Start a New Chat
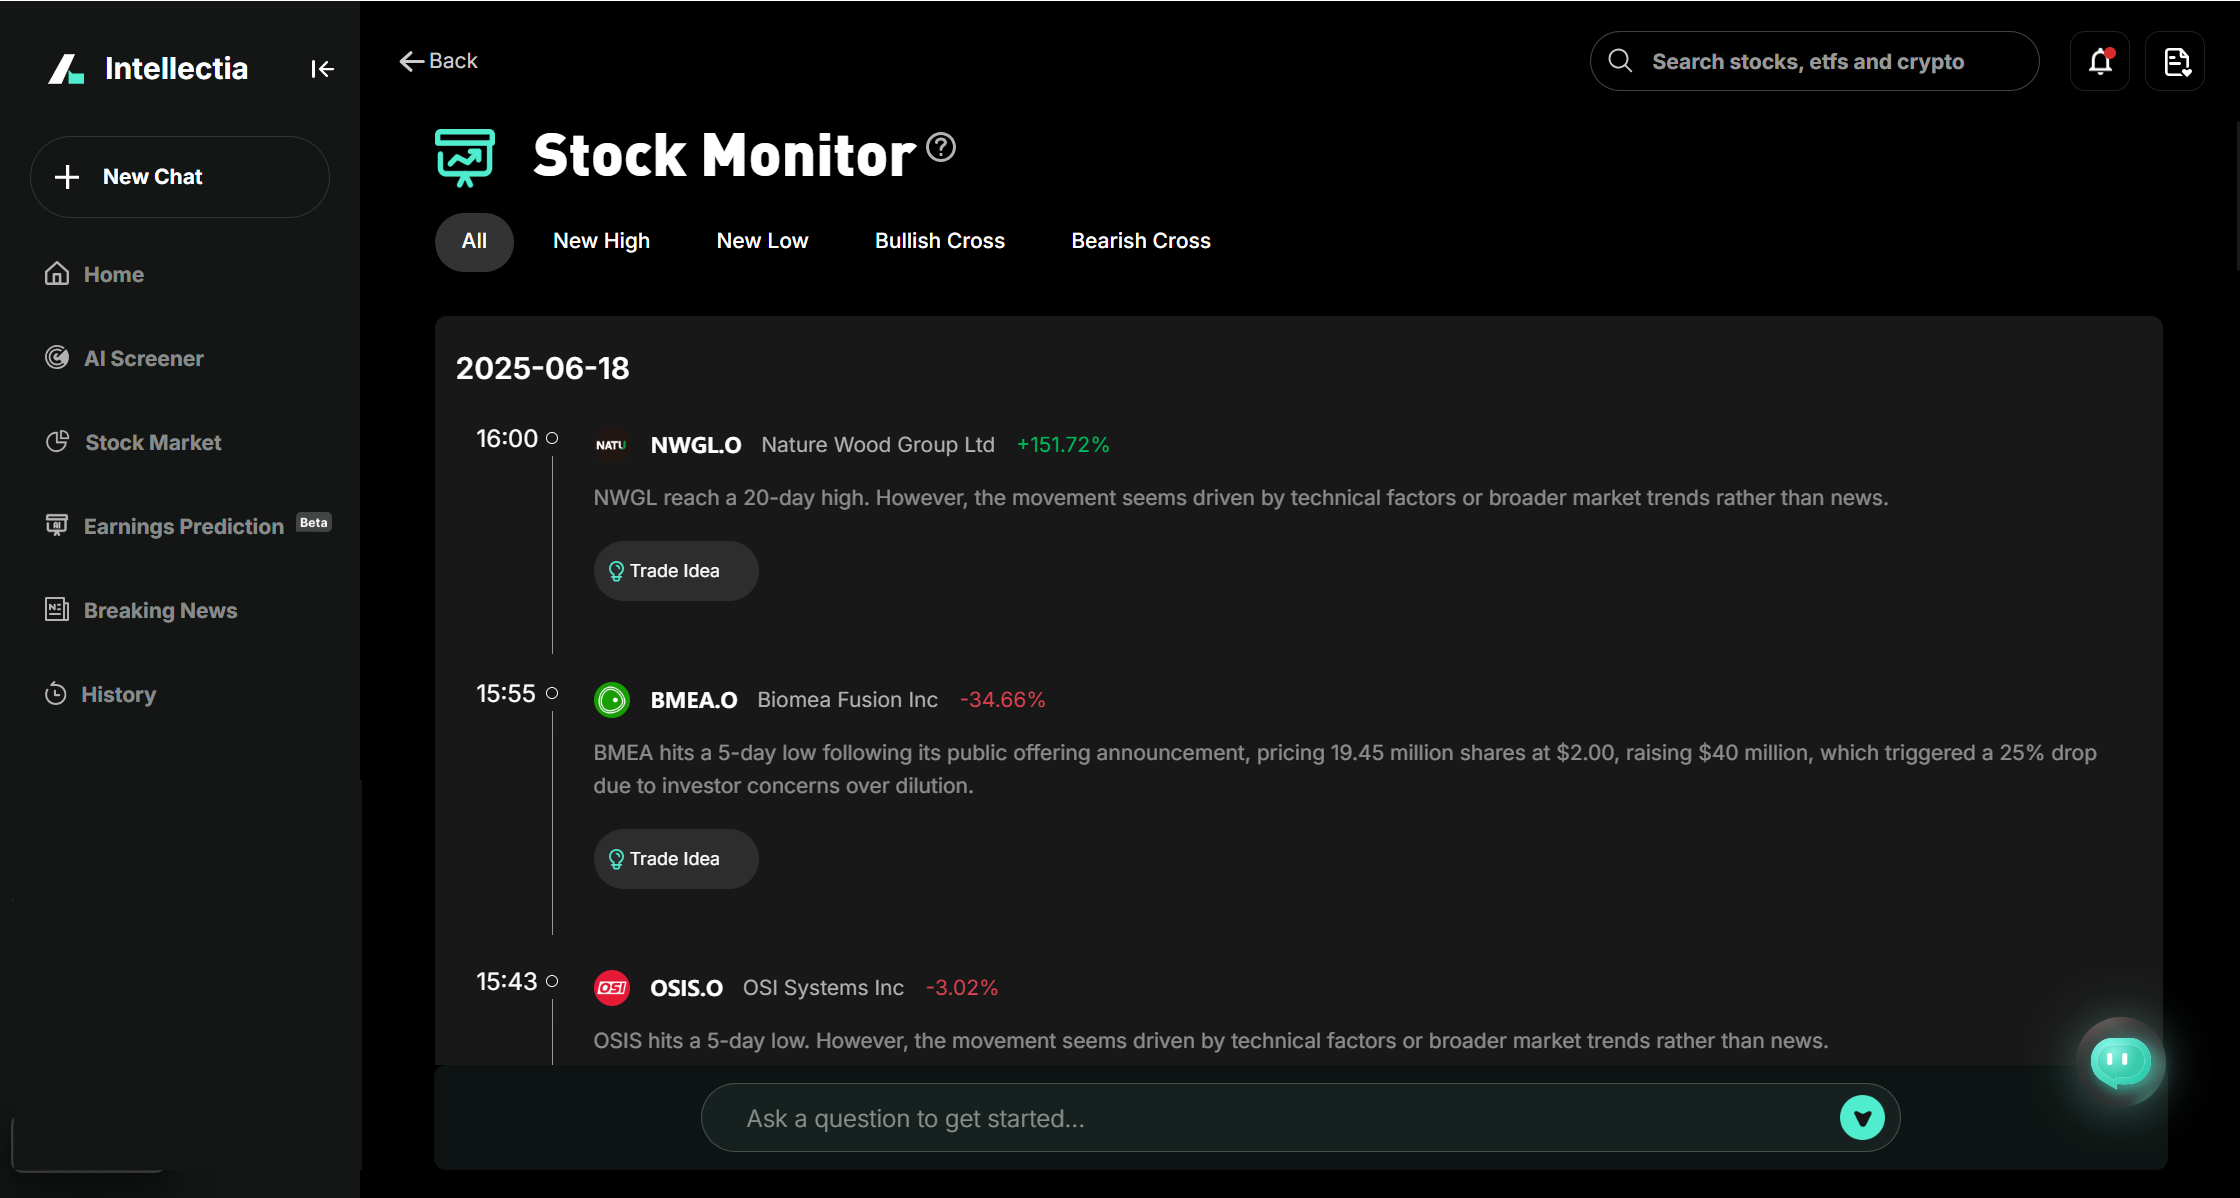Screen dimensions: 2240x1198 click(179, 177)
